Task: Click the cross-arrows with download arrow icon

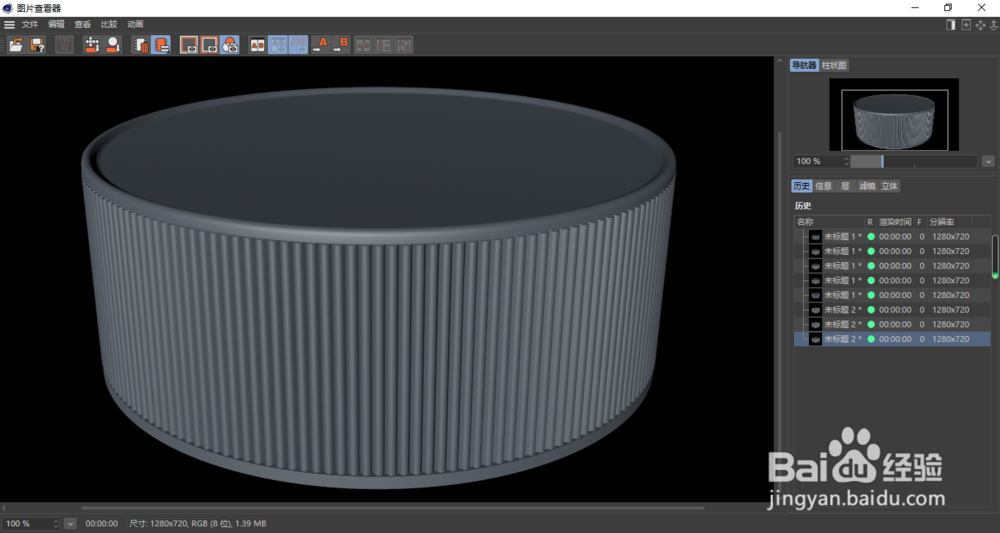Action: coord(92,45)
